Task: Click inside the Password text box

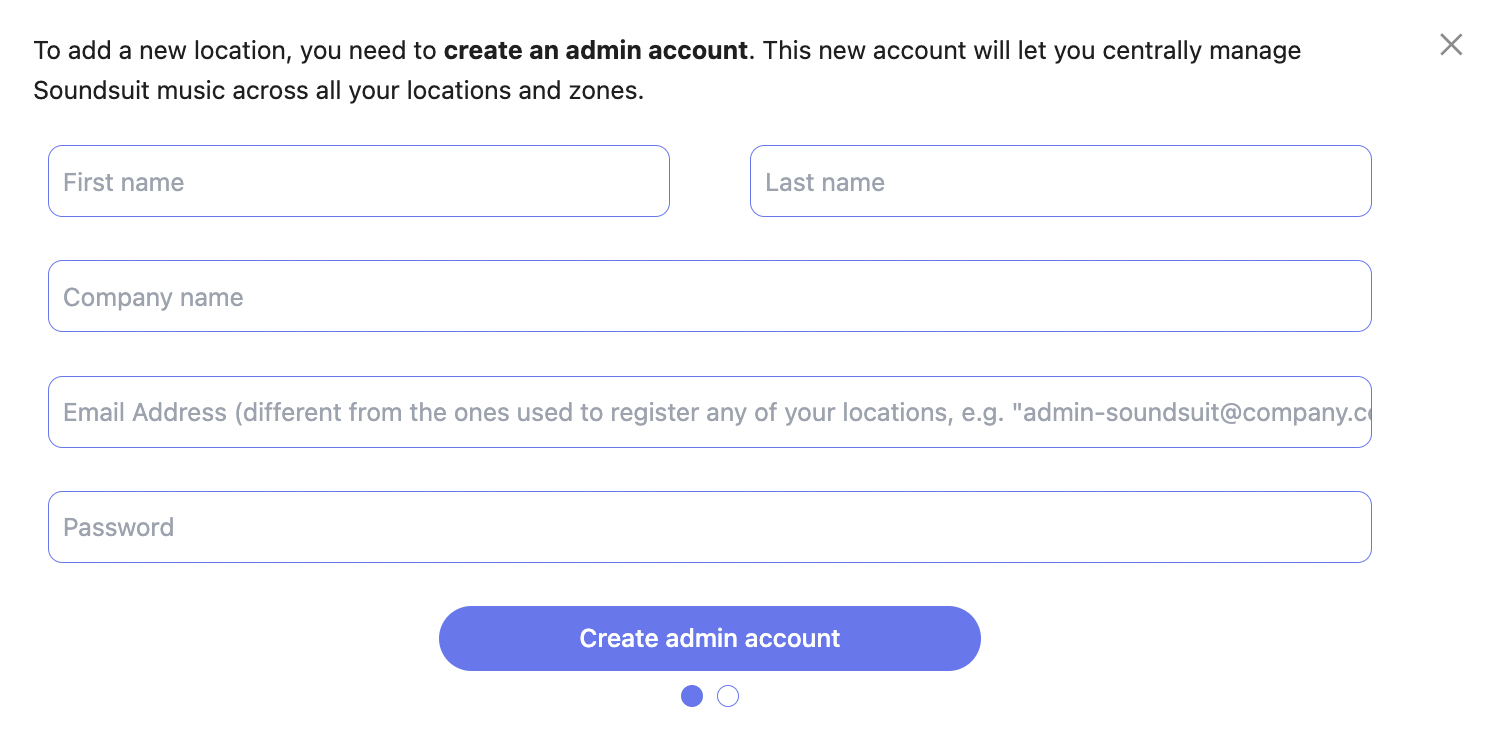Action: [x=709, y=527]
